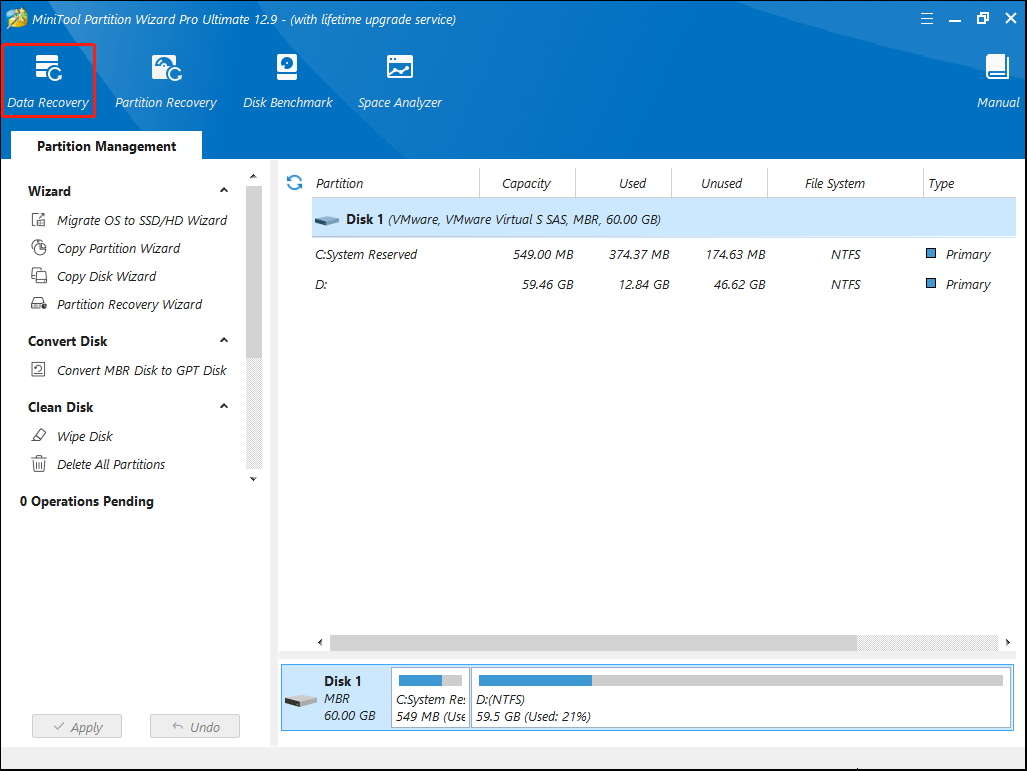Screen dimensions: 1027x771
Task: Open the Disk Benchmark tool
Action: pyautogui.click(x=288, y=80)
